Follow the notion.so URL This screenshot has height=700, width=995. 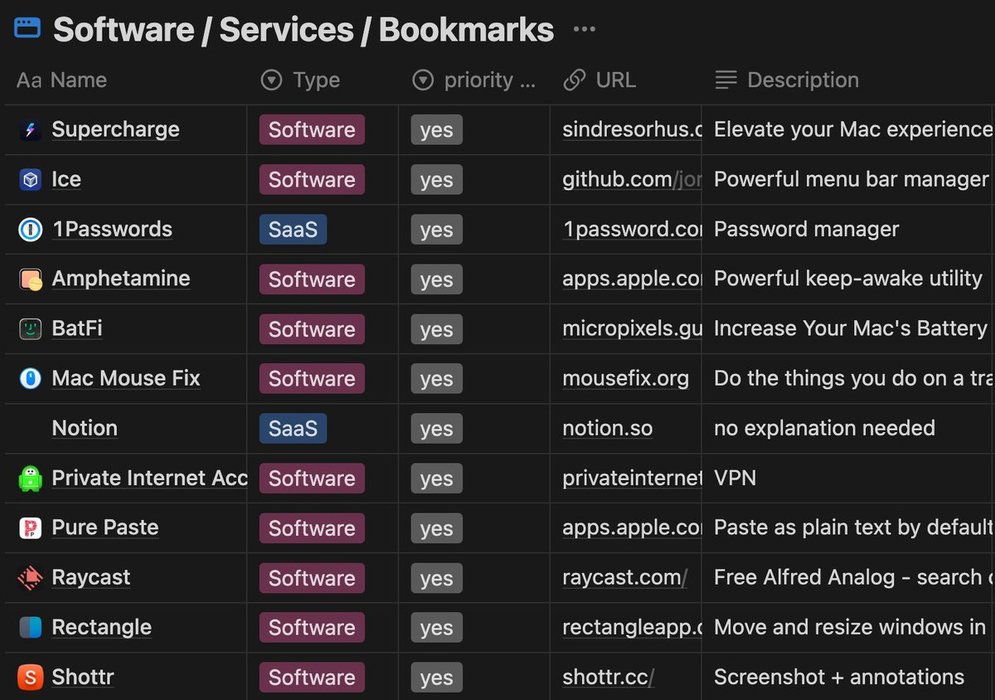607,428
